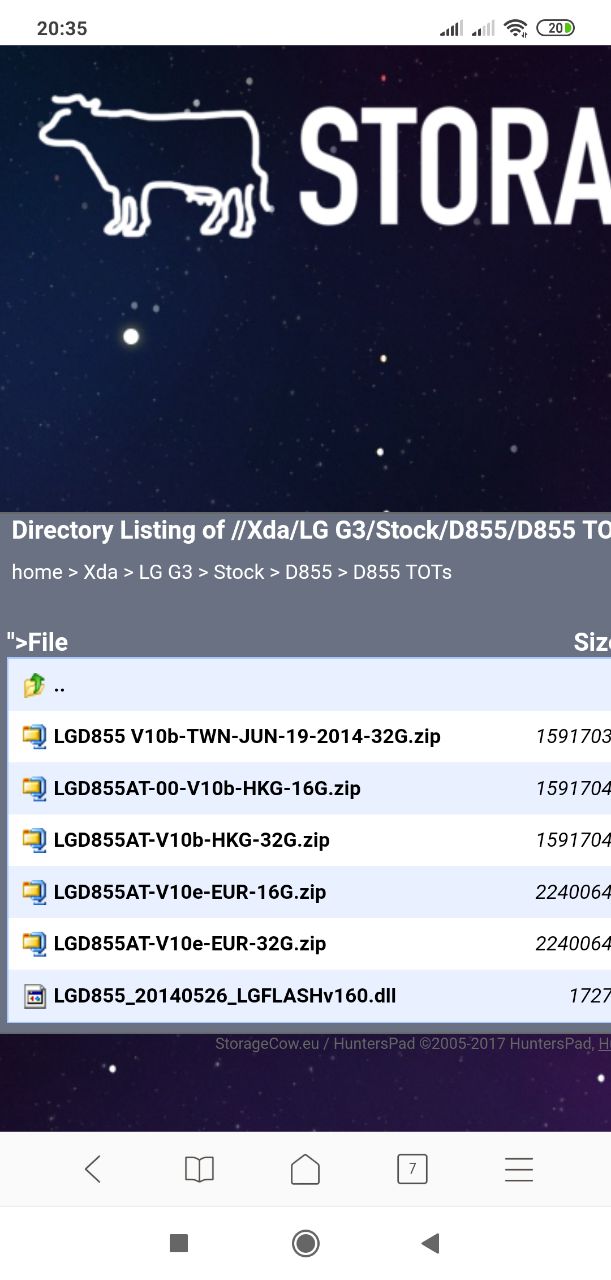Open the '..' parent folder link
Screen dimensions: 611x1280
(59, 687)
